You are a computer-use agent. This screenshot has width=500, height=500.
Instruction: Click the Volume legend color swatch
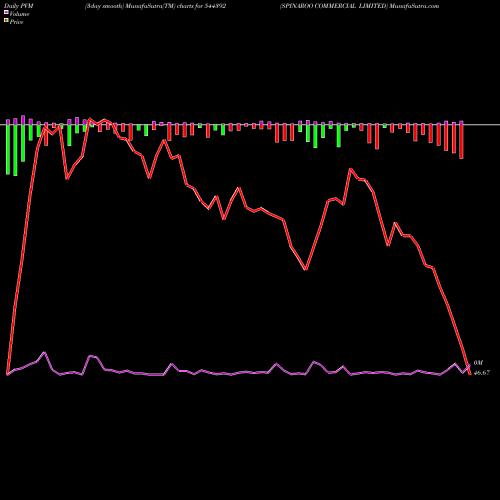click(6, 13)
